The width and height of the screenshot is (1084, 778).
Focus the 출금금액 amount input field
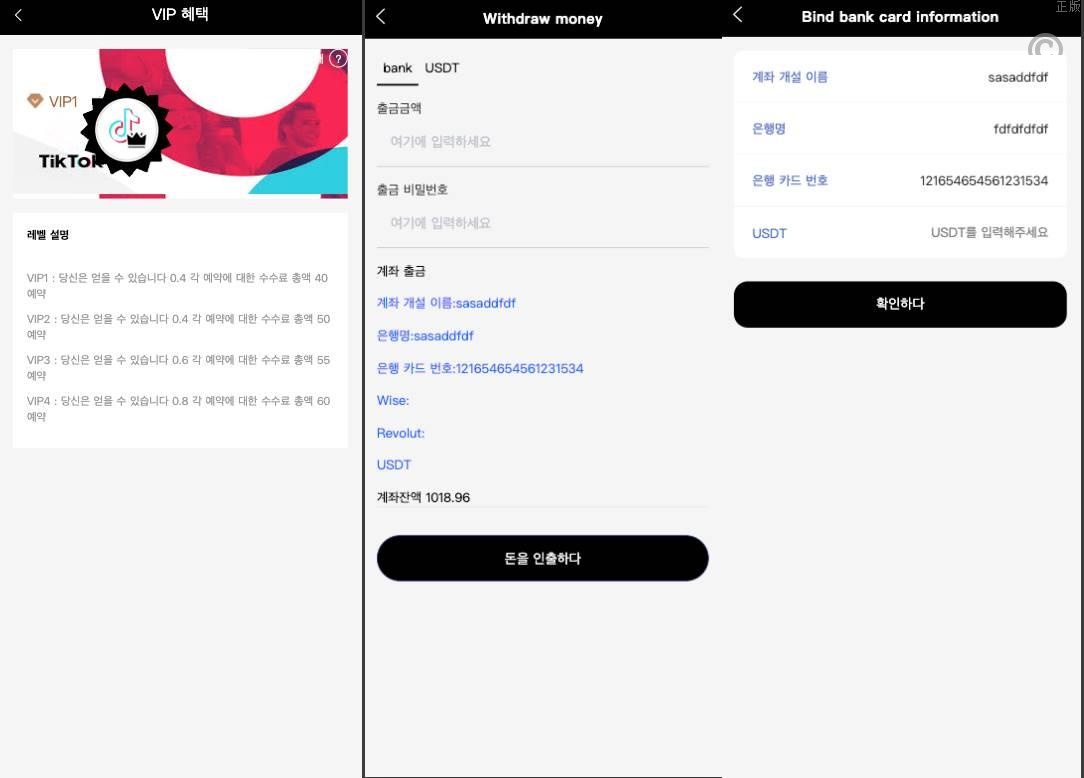(x=543, y=142)
